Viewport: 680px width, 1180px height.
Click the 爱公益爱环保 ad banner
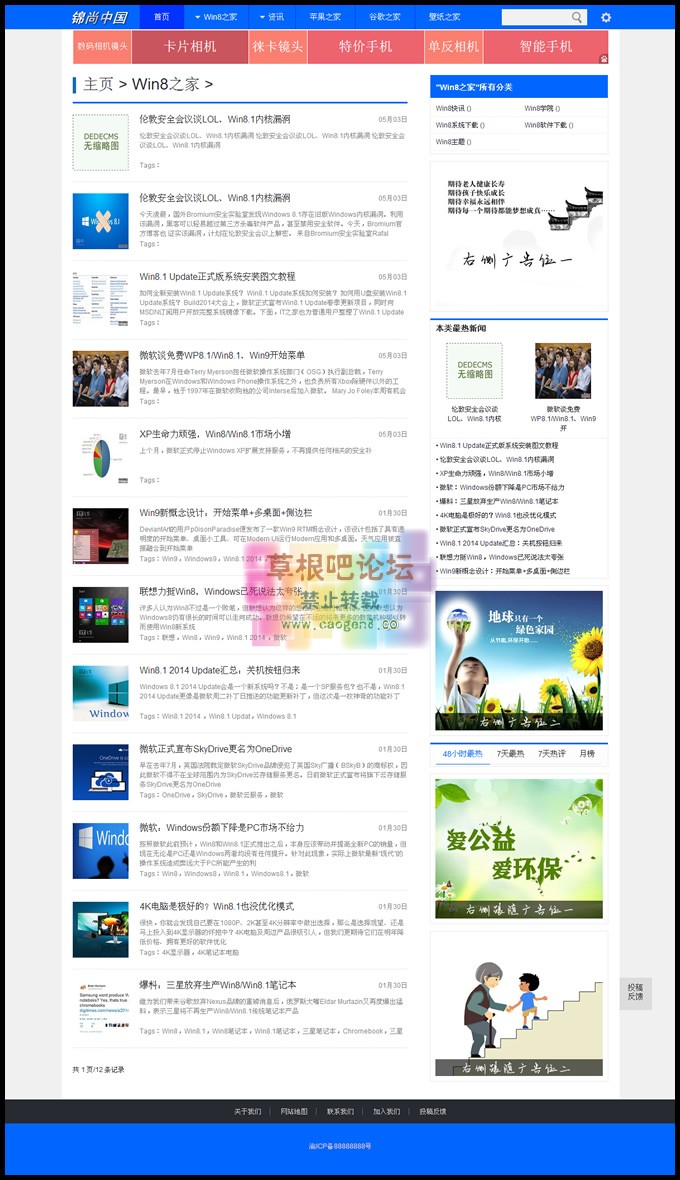(519, 848)
